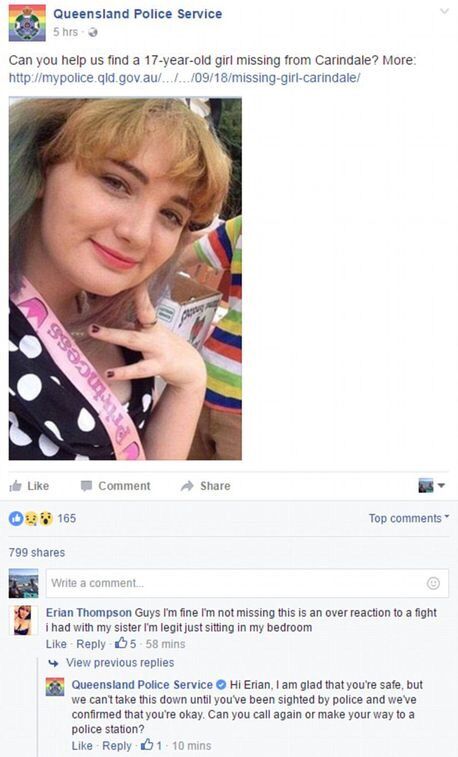The height and width of the screenshot is (757, 458).
Task: Open Erian Thompson's profile picture
Action: 24,619
